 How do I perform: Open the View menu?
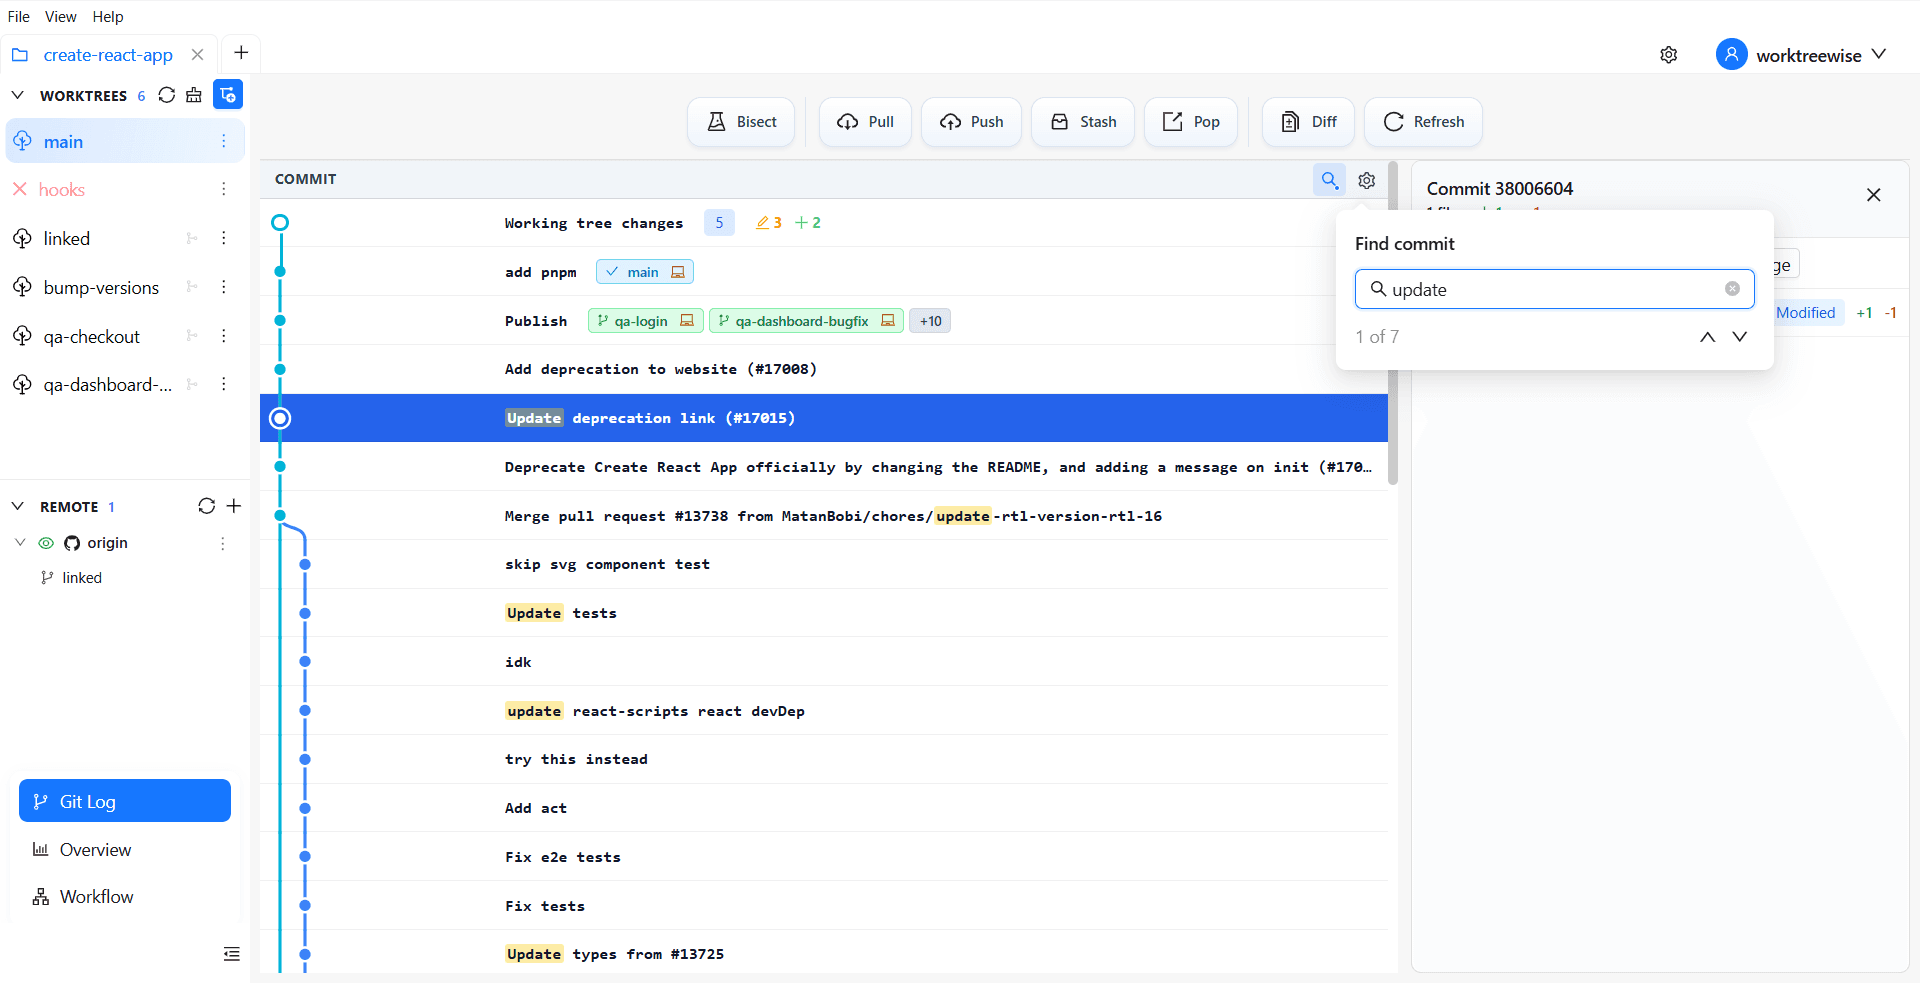coord(61,17)
